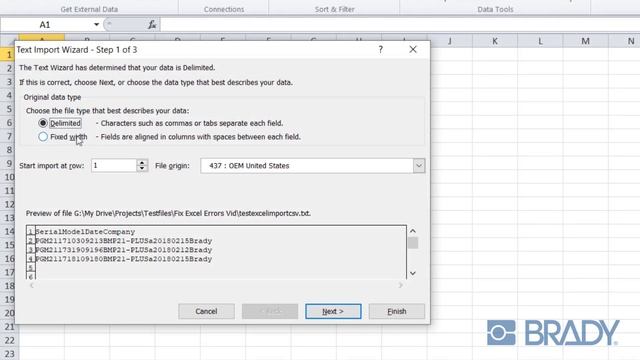
Task: Click the Finish button in the wizard
Action: [397, 311]
